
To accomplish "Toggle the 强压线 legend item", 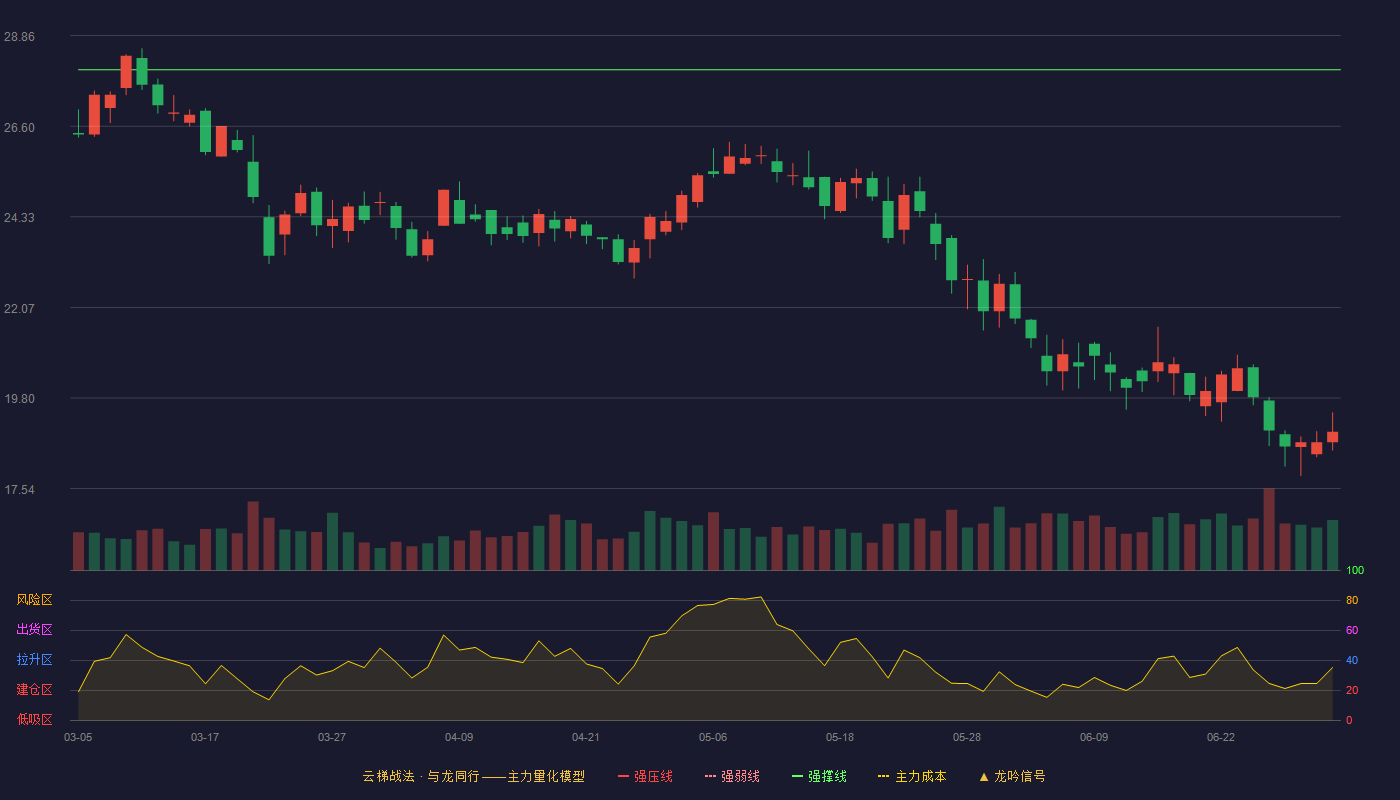I will [645, 776].
